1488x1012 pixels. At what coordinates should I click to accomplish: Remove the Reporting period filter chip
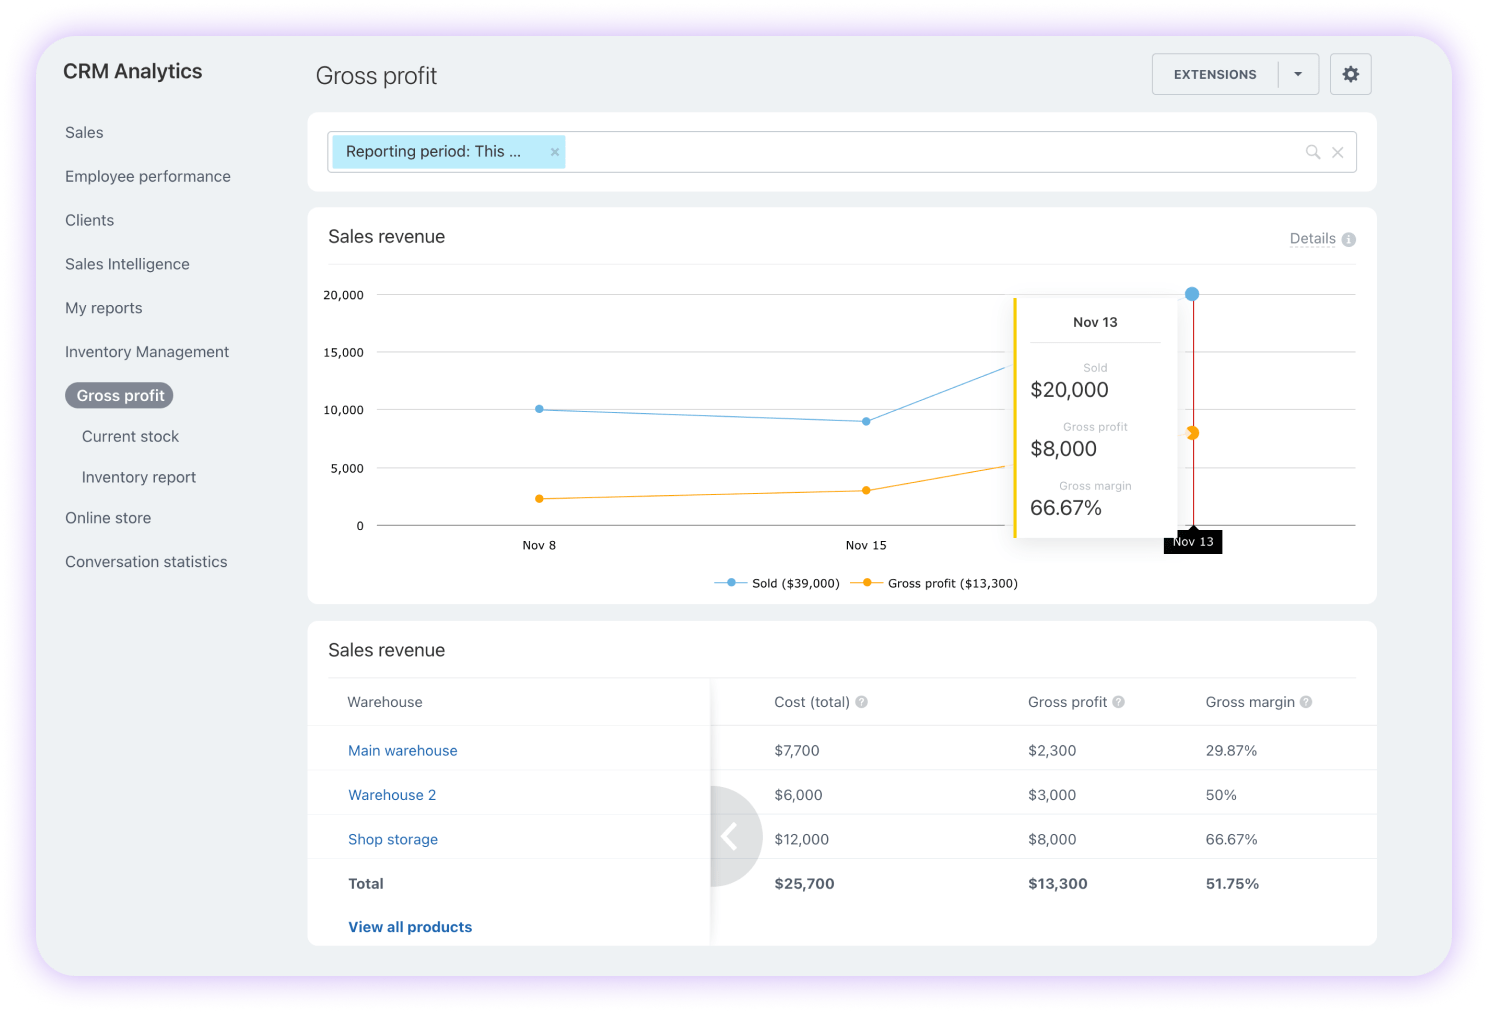tap(555, 151)
